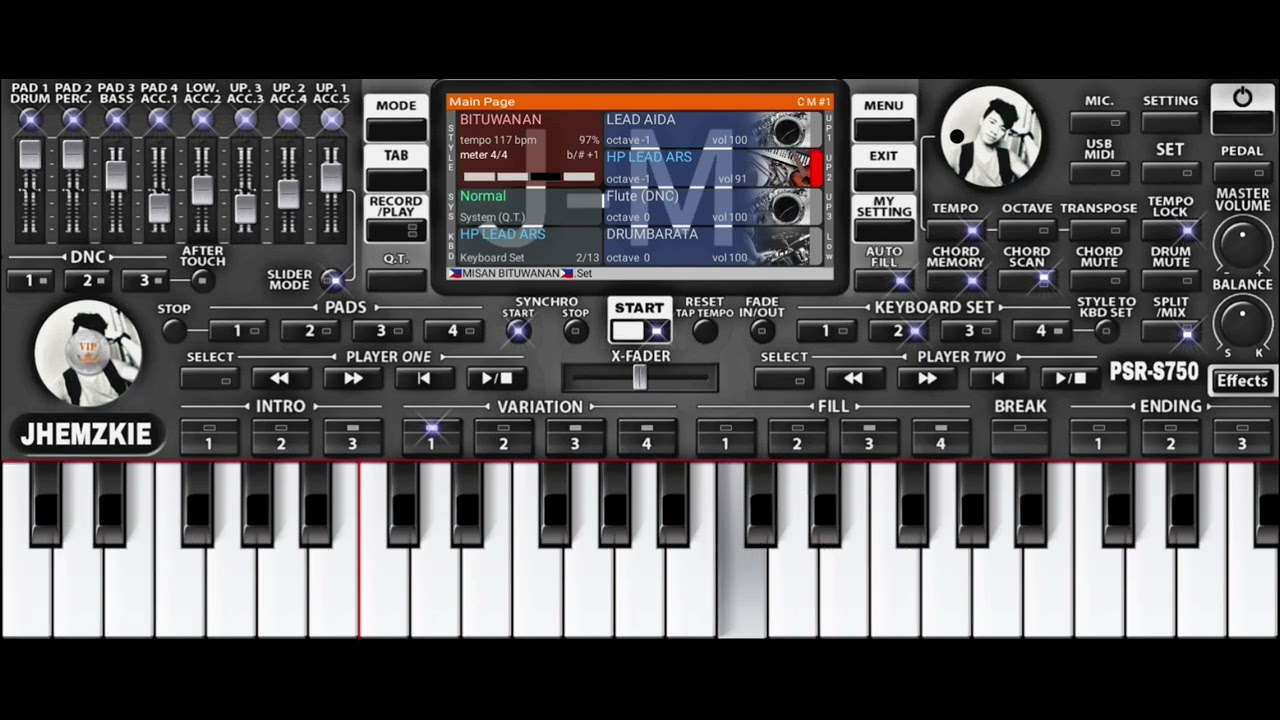This screenshot has width=1280, height=720.
Task: Click the SYNCHRO STOP button
Action: pyautogui.click(x=575, y=331)
